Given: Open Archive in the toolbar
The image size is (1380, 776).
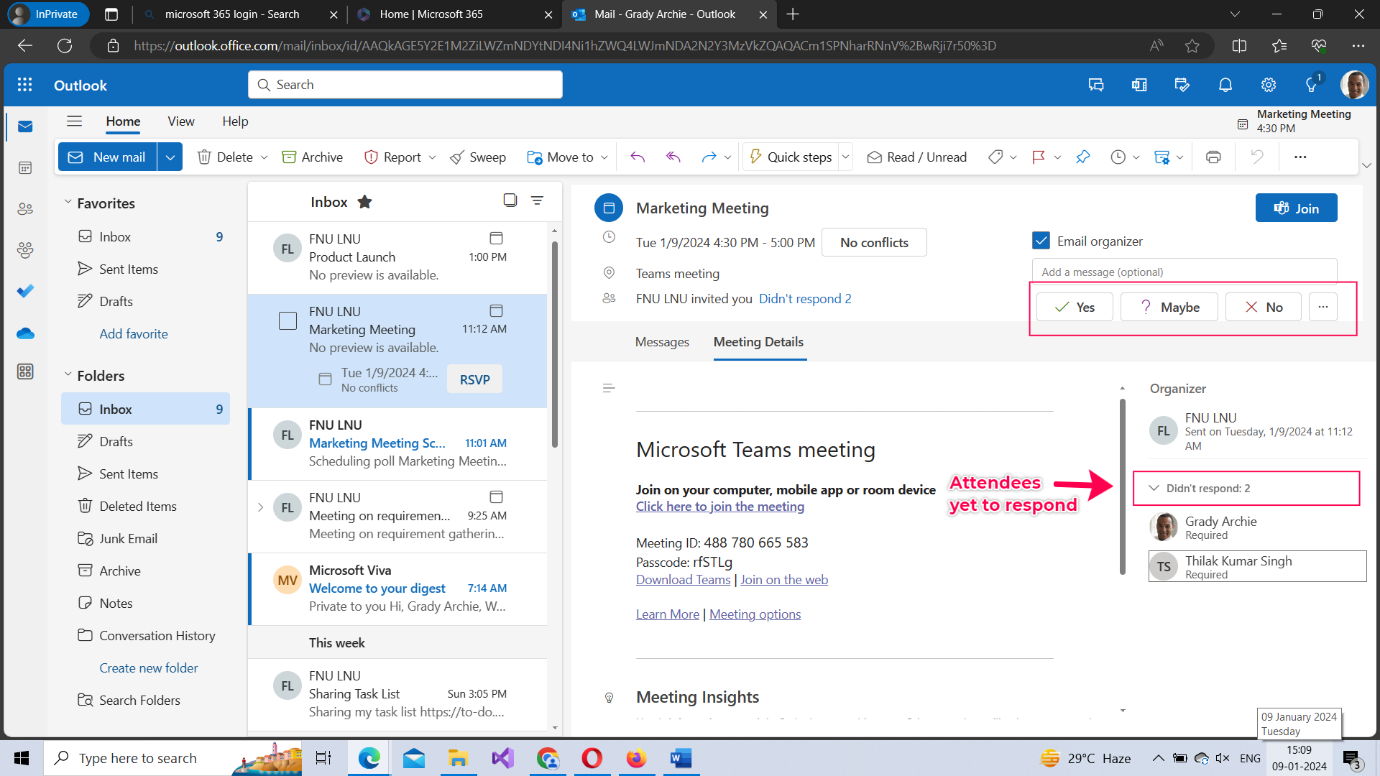Looking at the screenshot, I should (312, 157).
